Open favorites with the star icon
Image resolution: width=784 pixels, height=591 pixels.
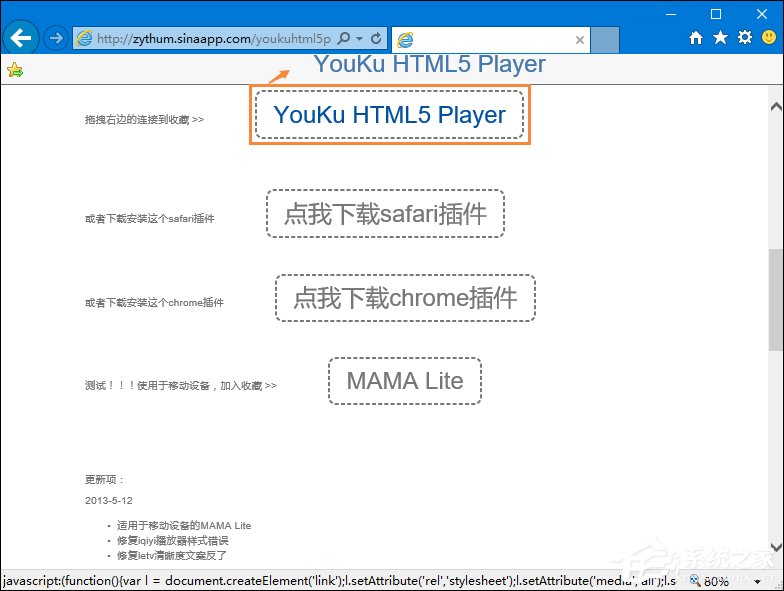[720, 38]
